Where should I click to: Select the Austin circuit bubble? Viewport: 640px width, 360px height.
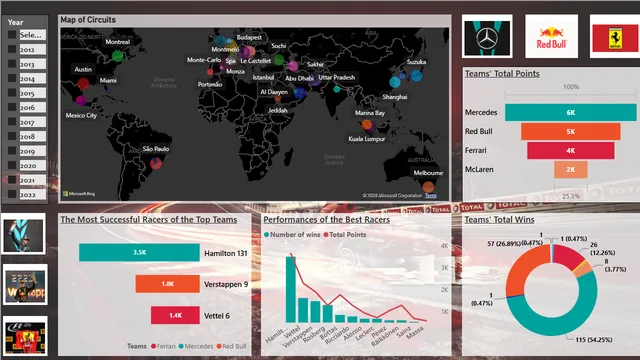click(x=83, y=84)
